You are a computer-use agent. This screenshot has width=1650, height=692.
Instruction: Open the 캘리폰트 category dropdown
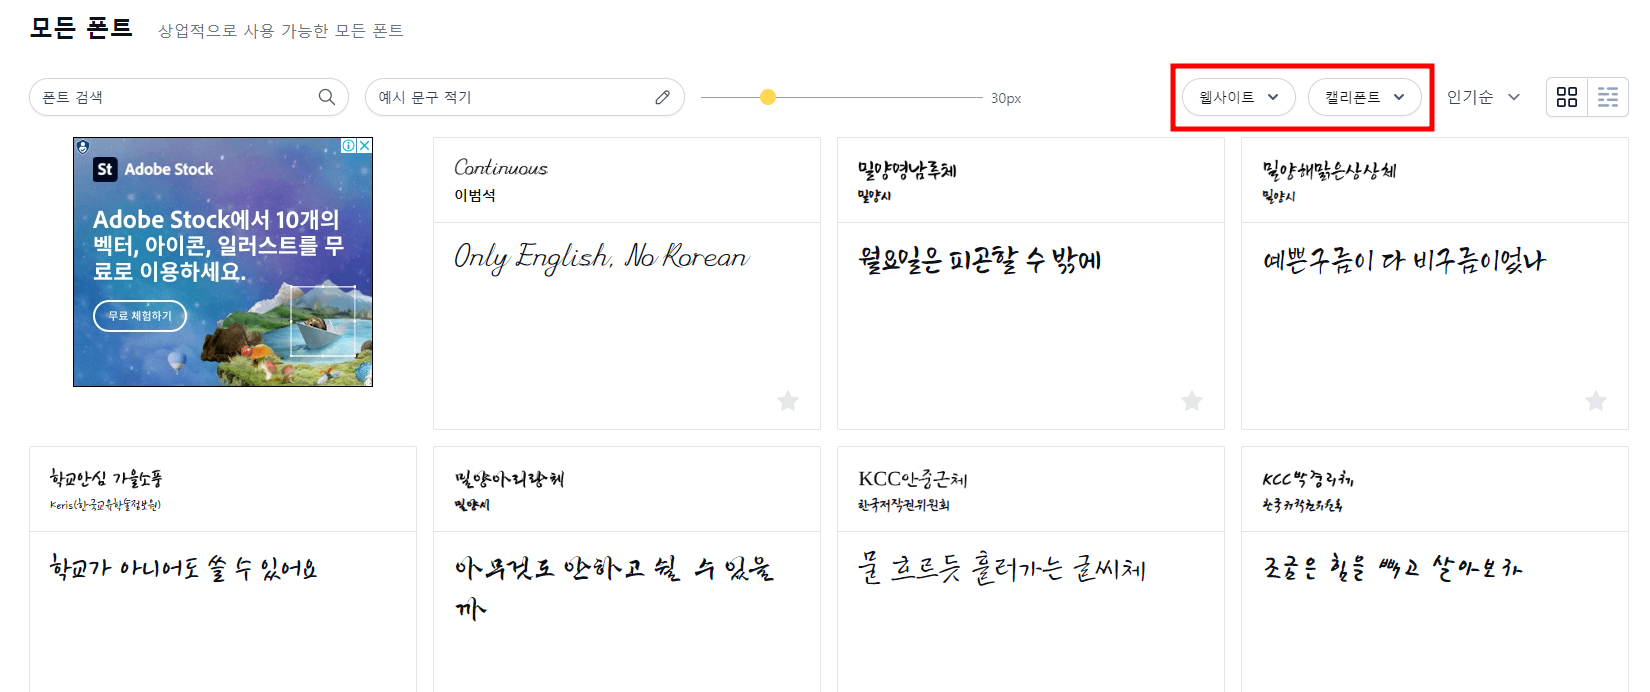coord(1365,97)
